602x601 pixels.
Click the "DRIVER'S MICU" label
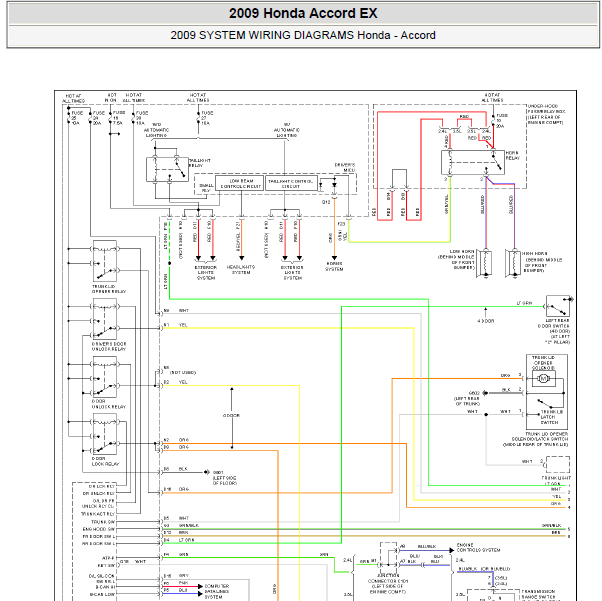coord(345,167)
